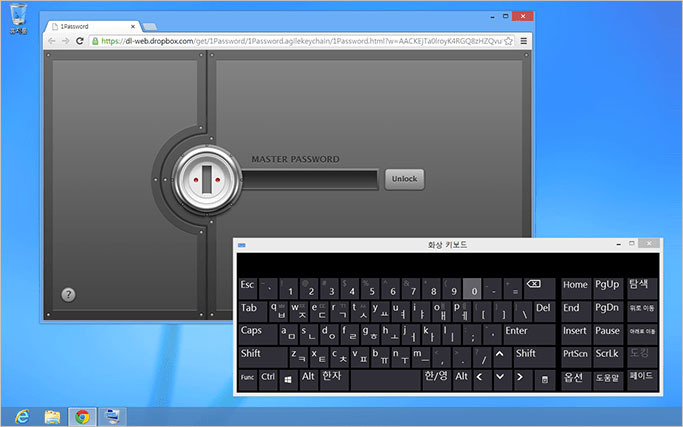The height and width of the screenshot is (427, 683).
Task: Go forward in Chrome
Action: [65, 41]
